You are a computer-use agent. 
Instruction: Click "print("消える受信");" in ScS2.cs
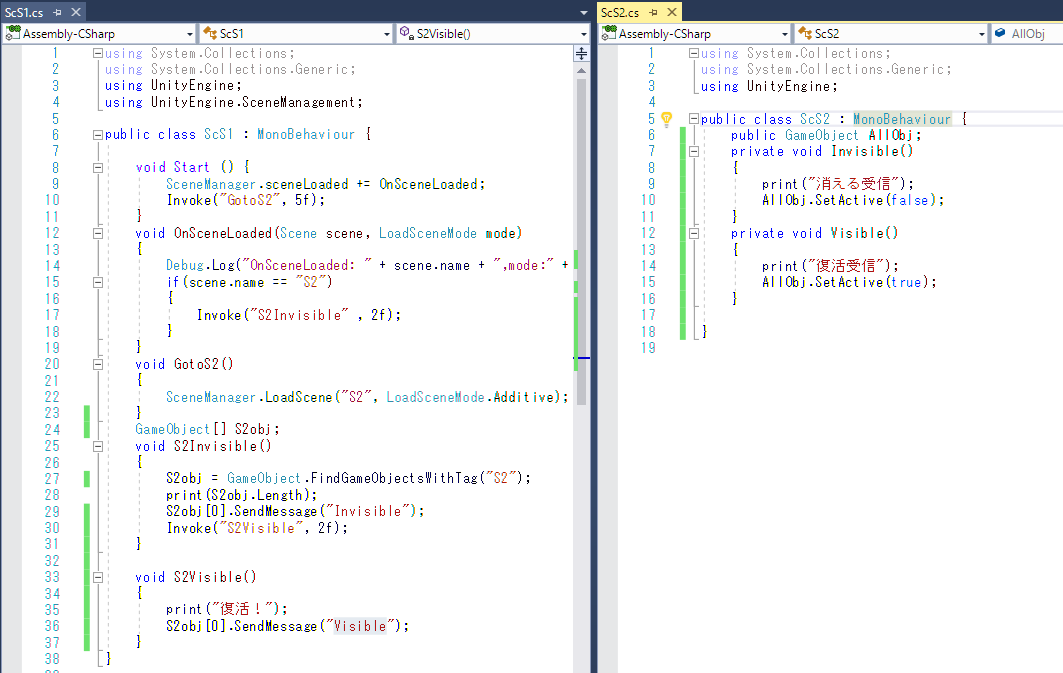[838, 184]
